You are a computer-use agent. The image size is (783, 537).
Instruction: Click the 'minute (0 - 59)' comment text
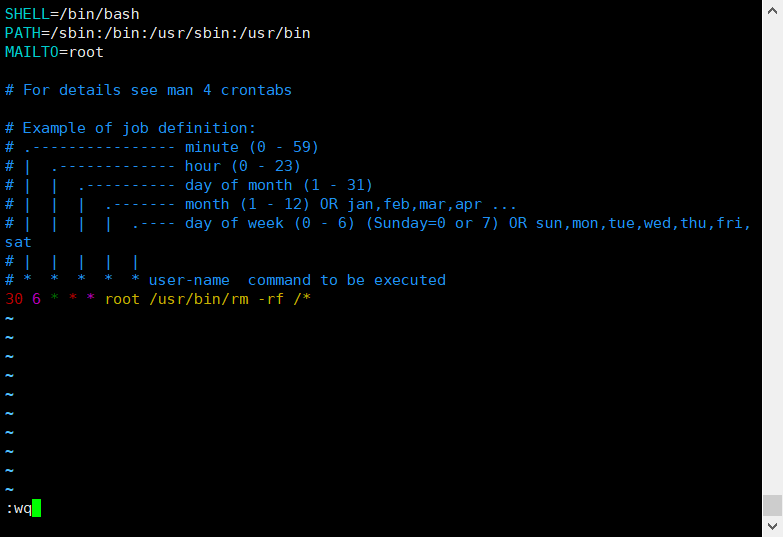pyautogui.click(x=252, y=147)
